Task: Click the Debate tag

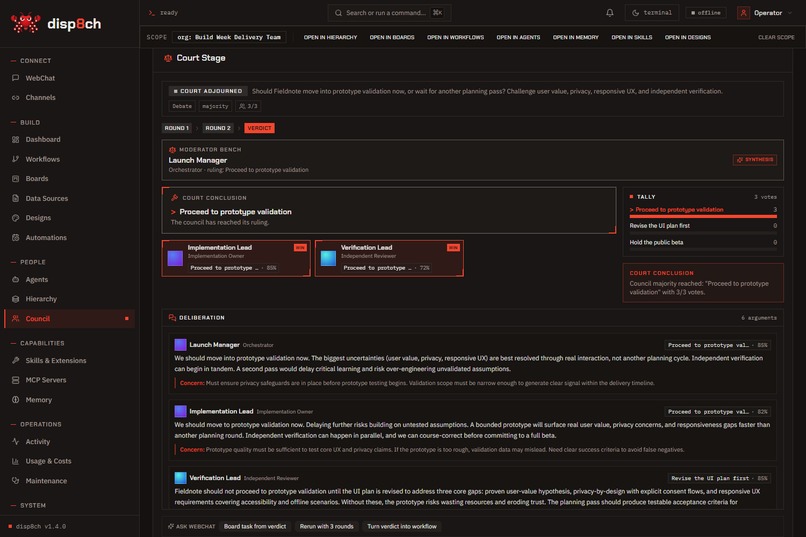Action: pyautogui.click(x=182, y=106)
